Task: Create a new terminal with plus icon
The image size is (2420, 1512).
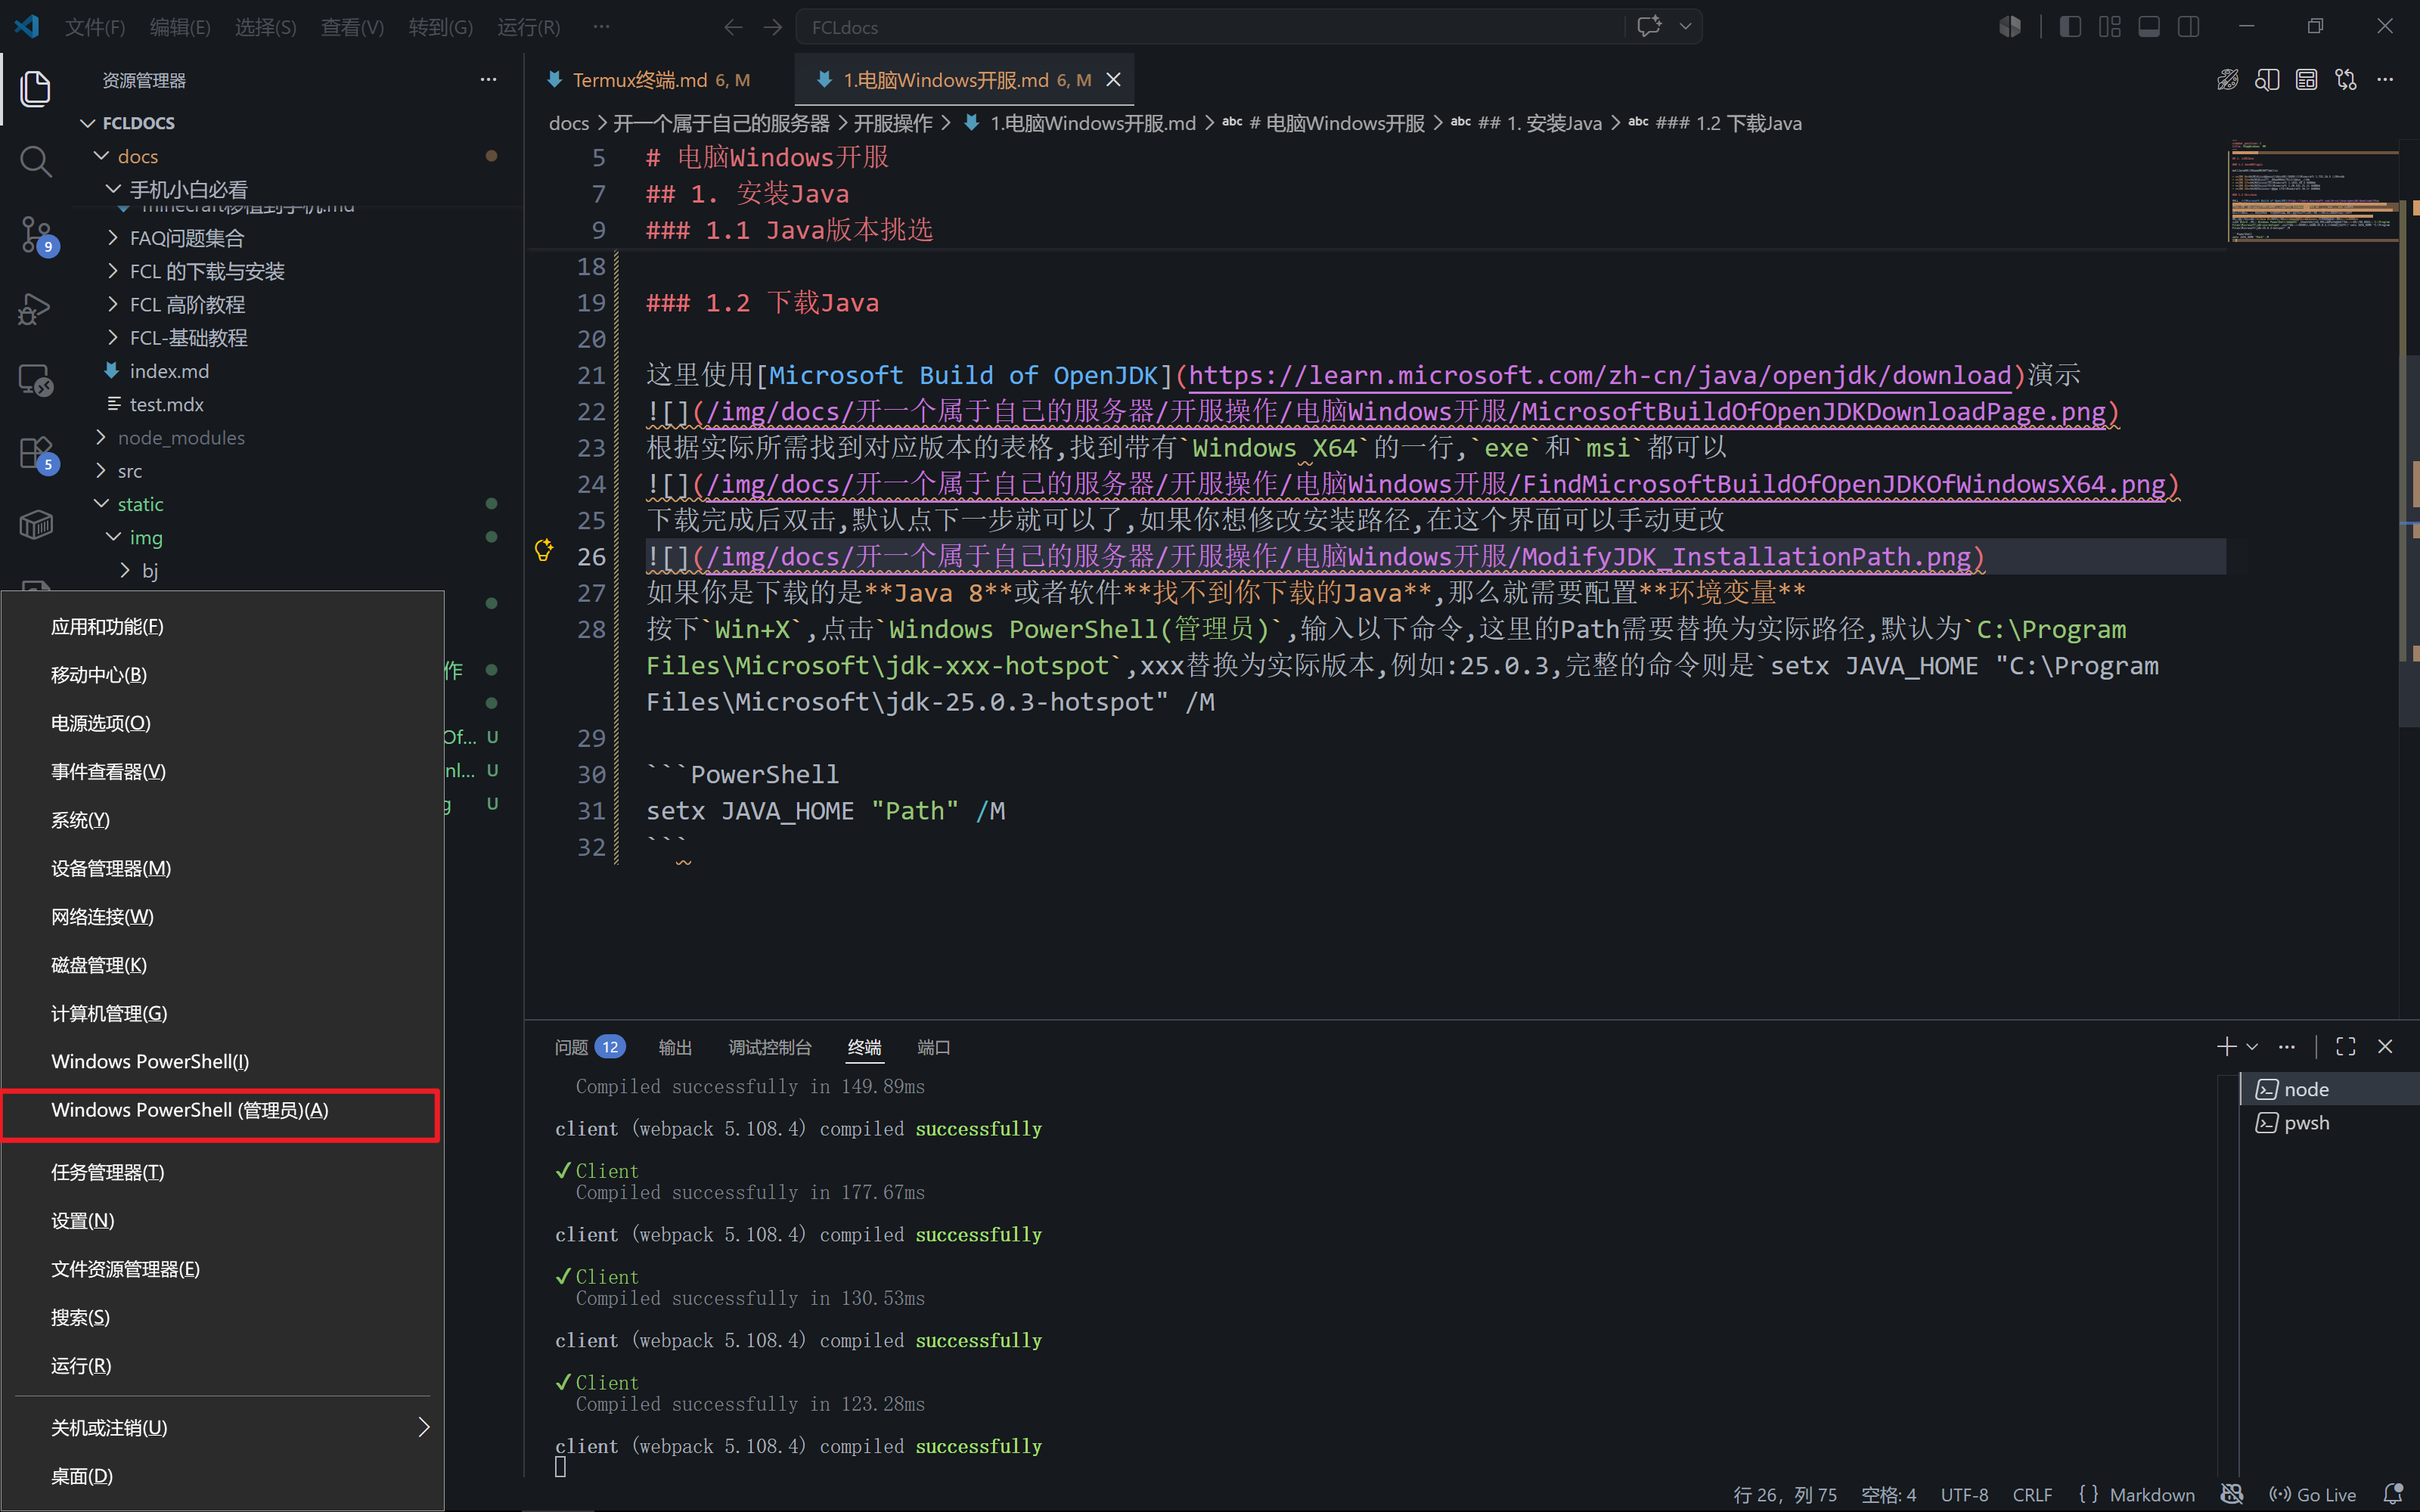Action: click(2226, 1047)
